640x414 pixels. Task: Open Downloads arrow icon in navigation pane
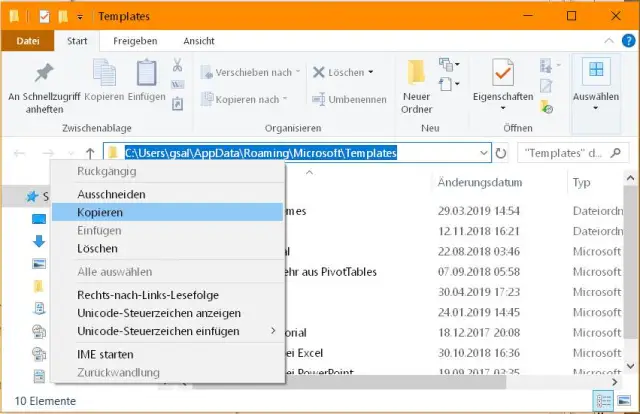pos(39,241)
